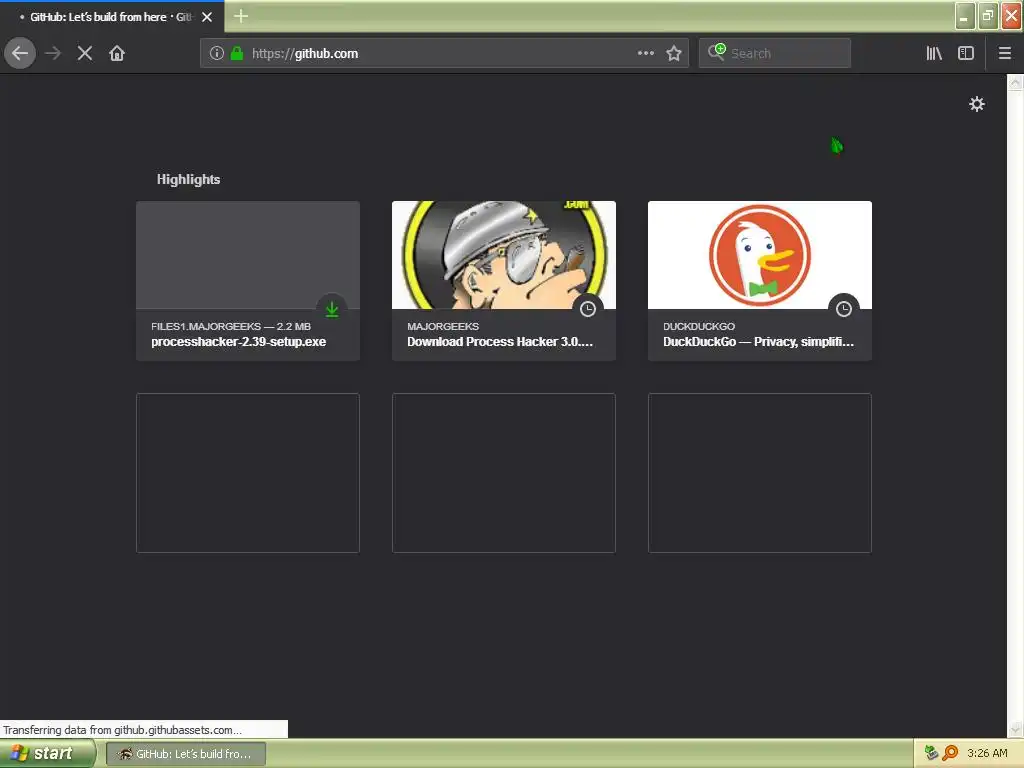Close the GitHub tab

point(207,17)
